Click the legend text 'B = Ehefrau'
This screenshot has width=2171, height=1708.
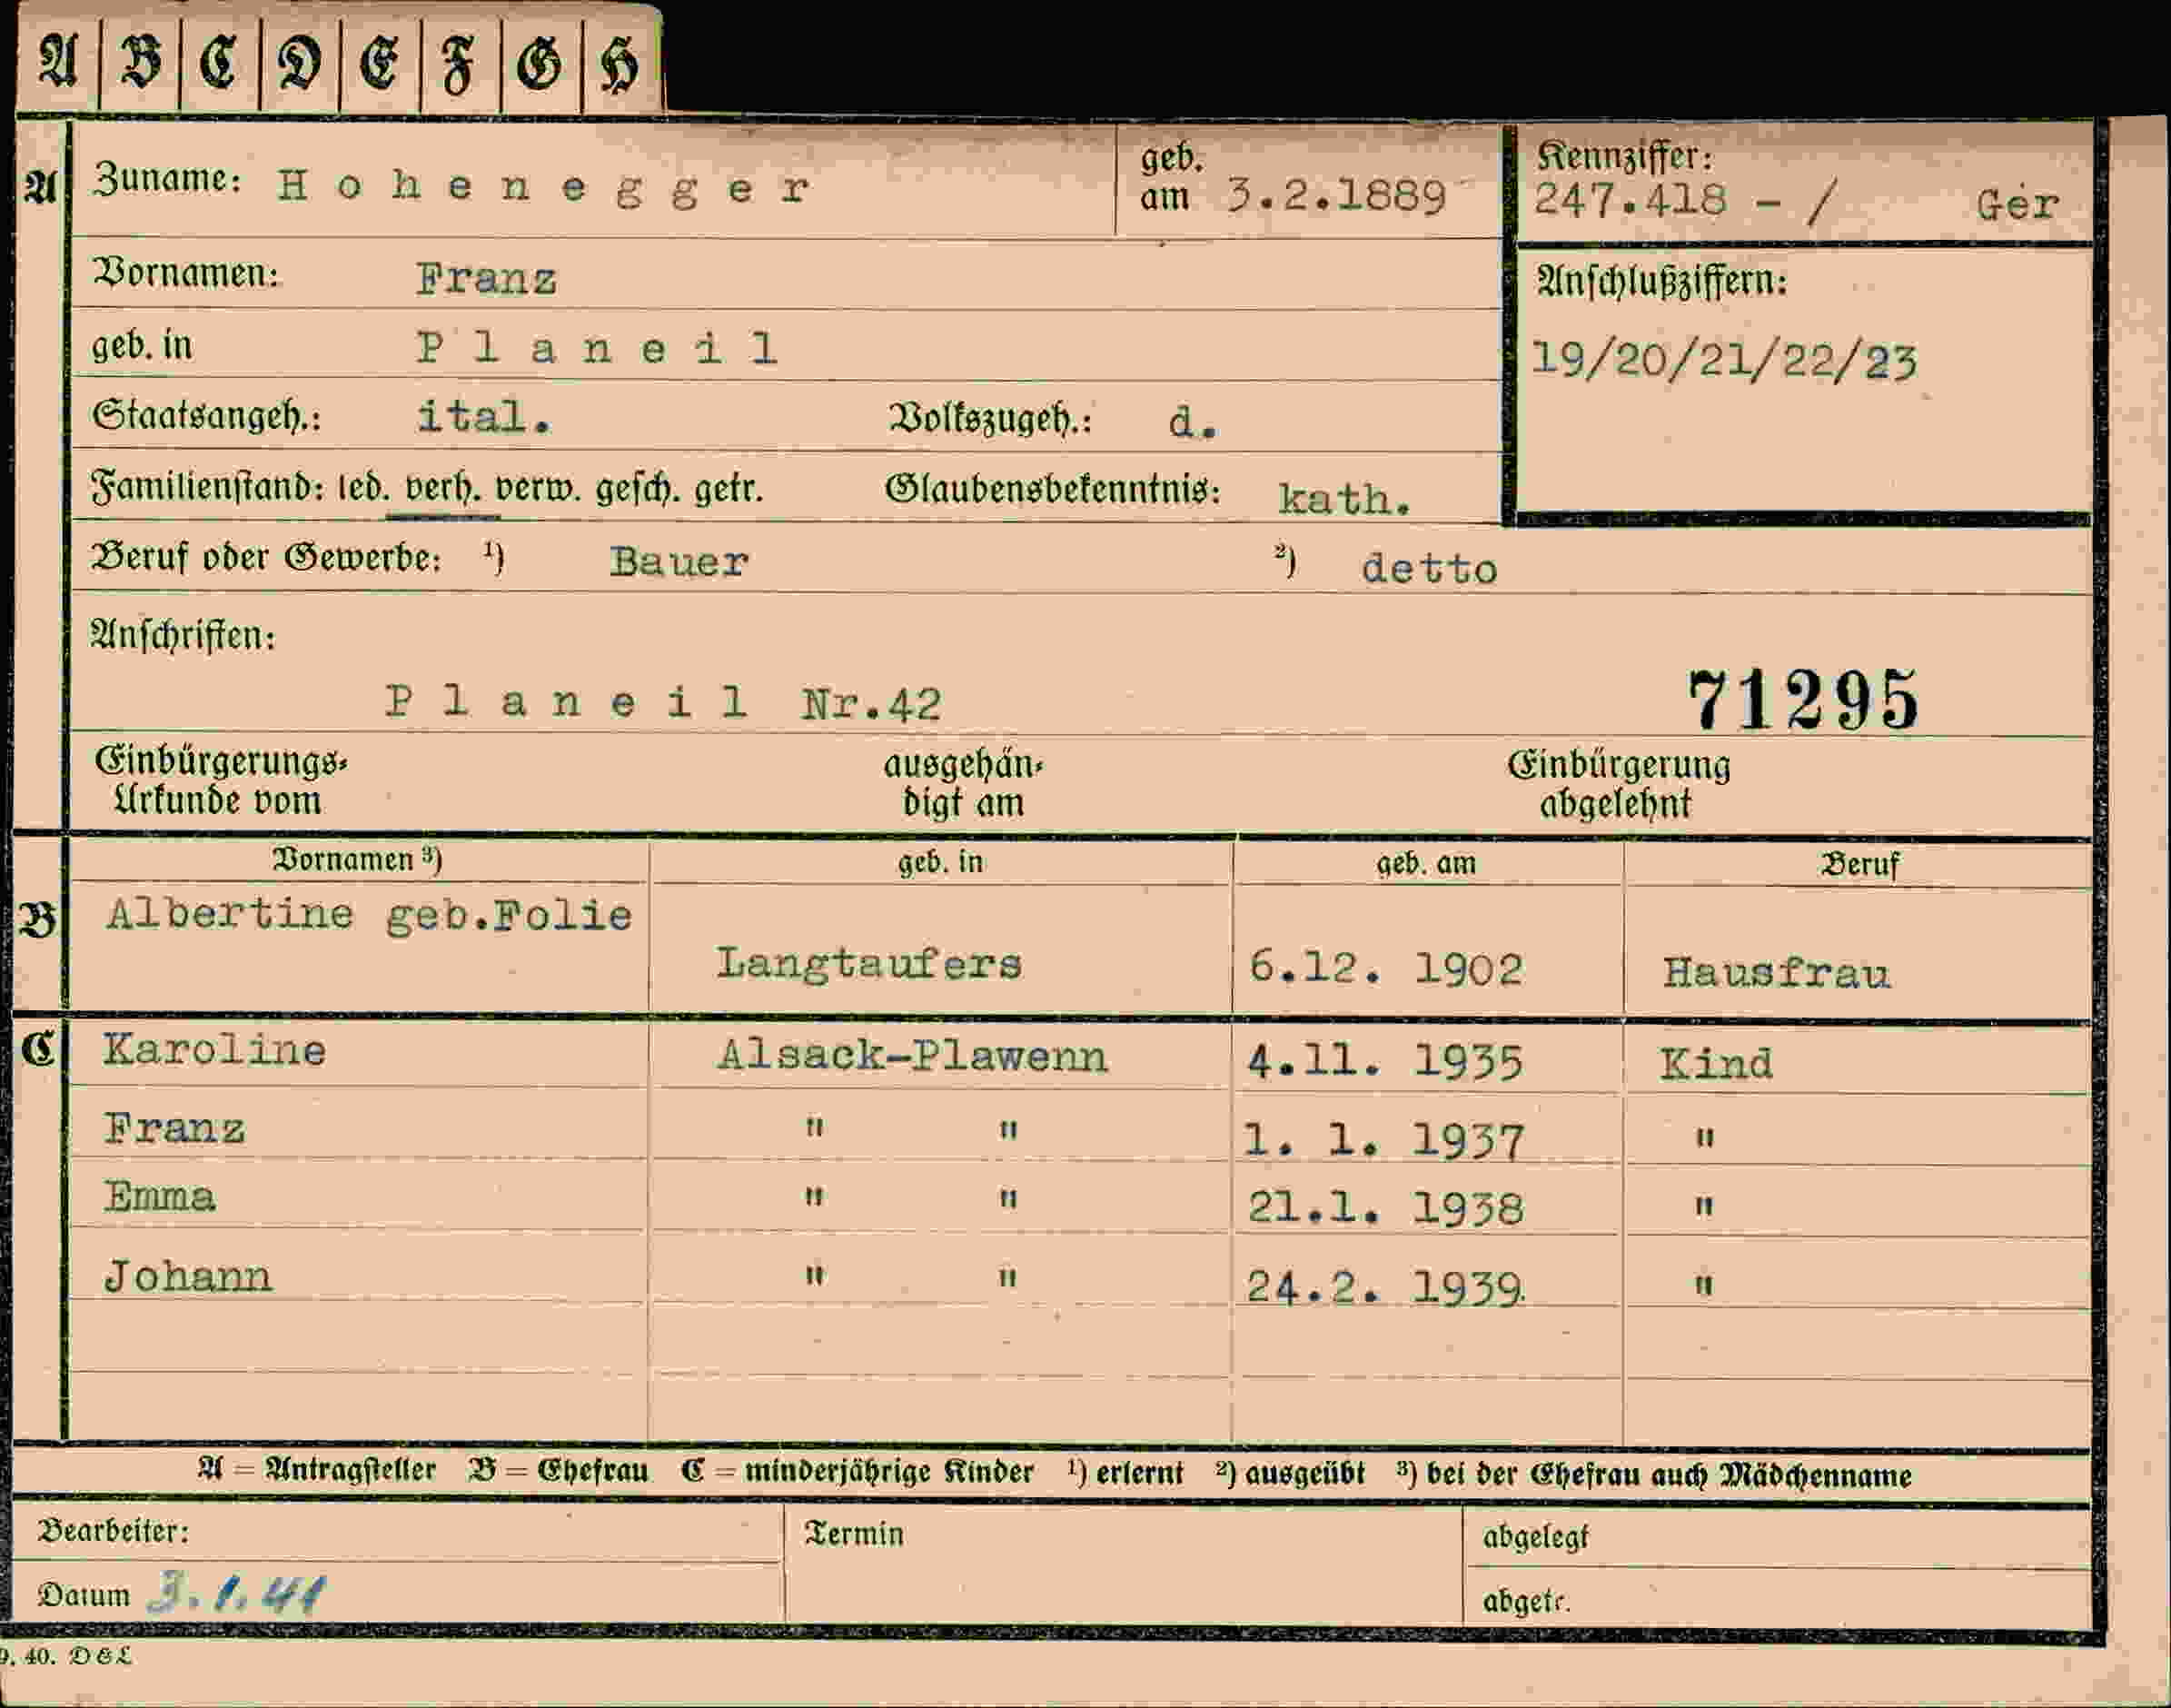[x=558, y=1471]
